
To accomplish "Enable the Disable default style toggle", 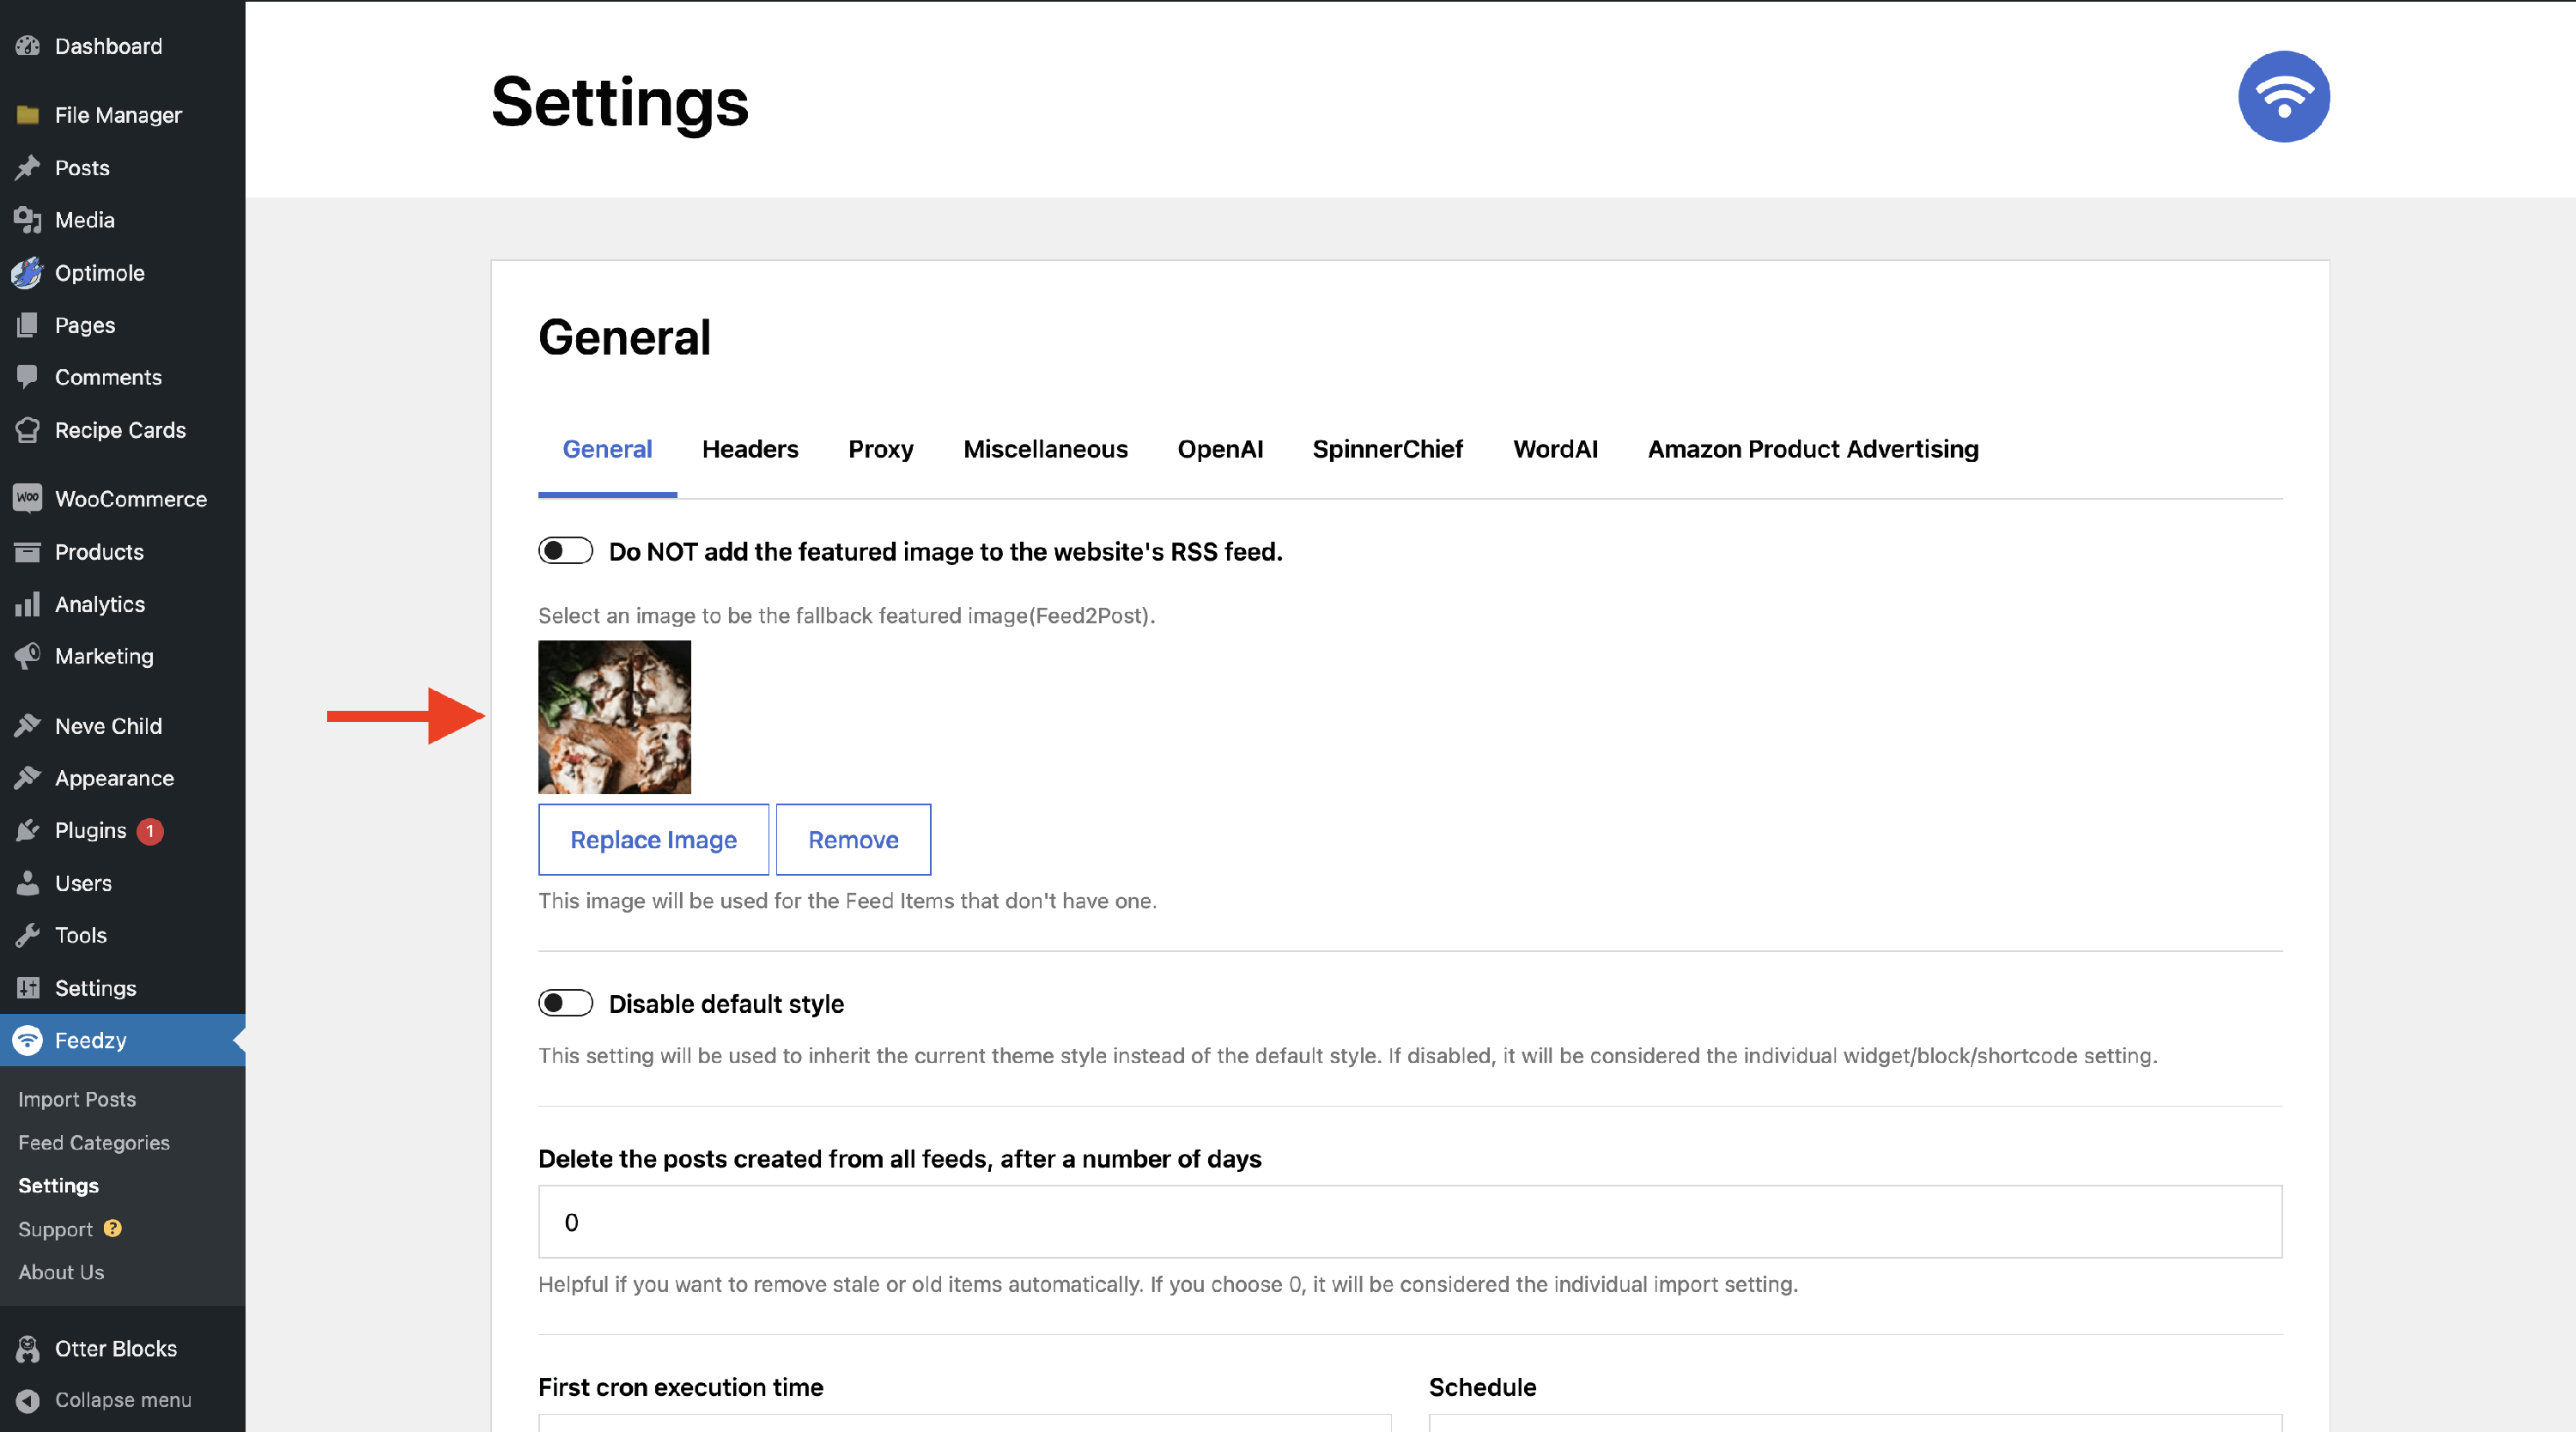I will (565, 1003).
